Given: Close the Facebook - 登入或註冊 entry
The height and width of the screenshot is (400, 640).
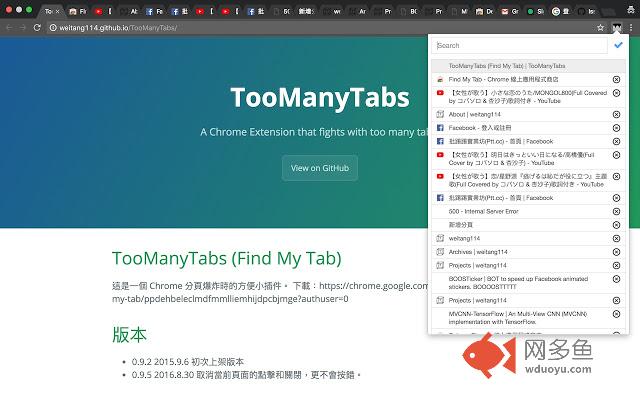Looking at the screenshot, I should [616, 128].
